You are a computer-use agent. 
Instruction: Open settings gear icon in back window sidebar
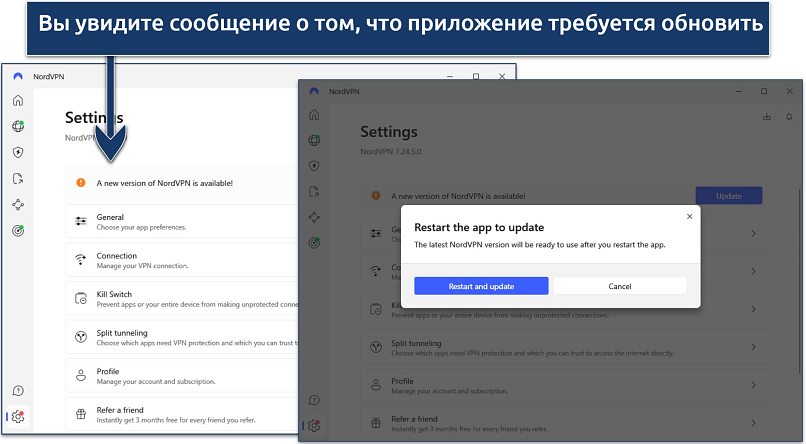coord(18,416)
